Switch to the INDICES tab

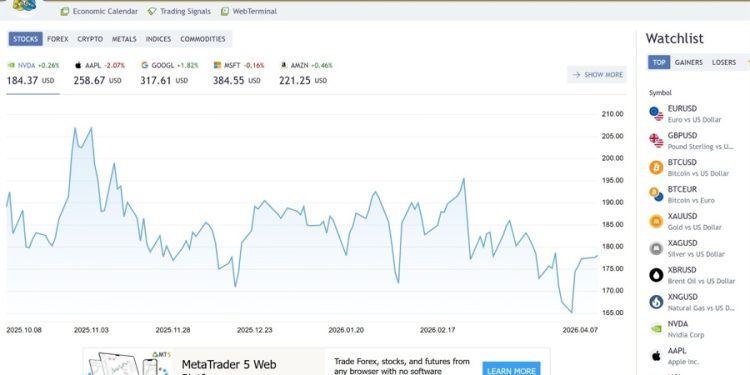[158, 39]
